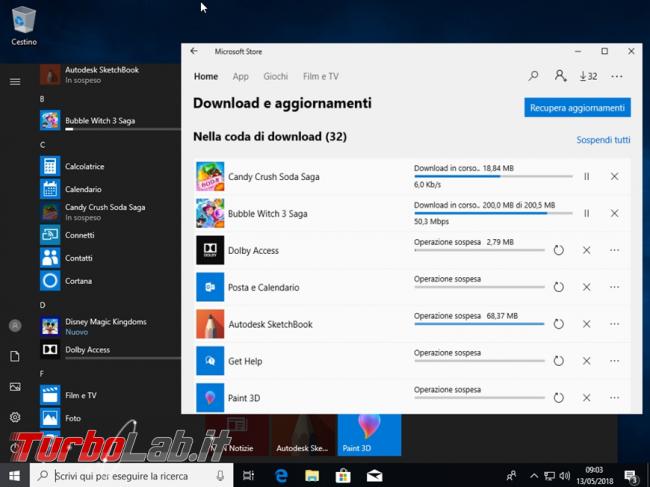Screen dimensions: 650x487
Task: Go back with the Microsoft Store arrow
Action: pos(194,51)
